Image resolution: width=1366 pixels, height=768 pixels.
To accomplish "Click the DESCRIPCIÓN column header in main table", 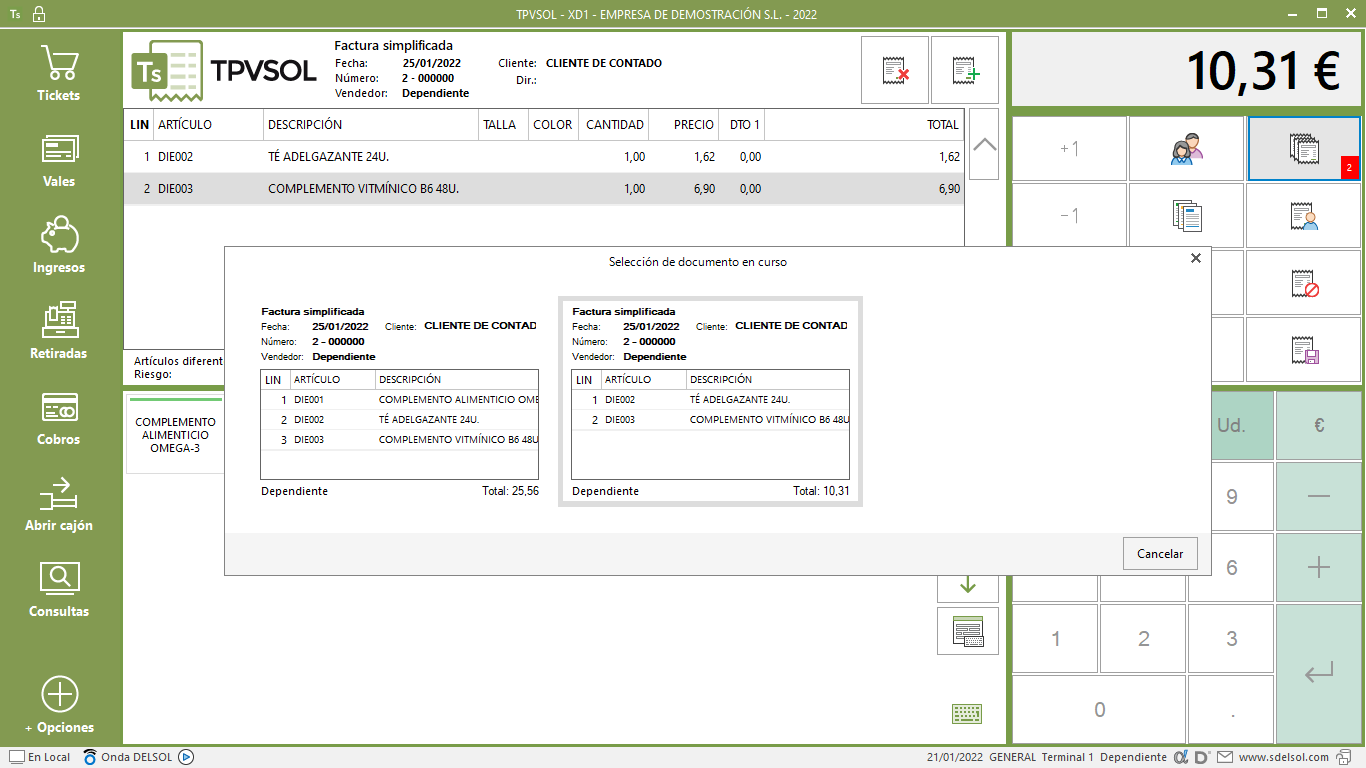I will tap(371, 125).
